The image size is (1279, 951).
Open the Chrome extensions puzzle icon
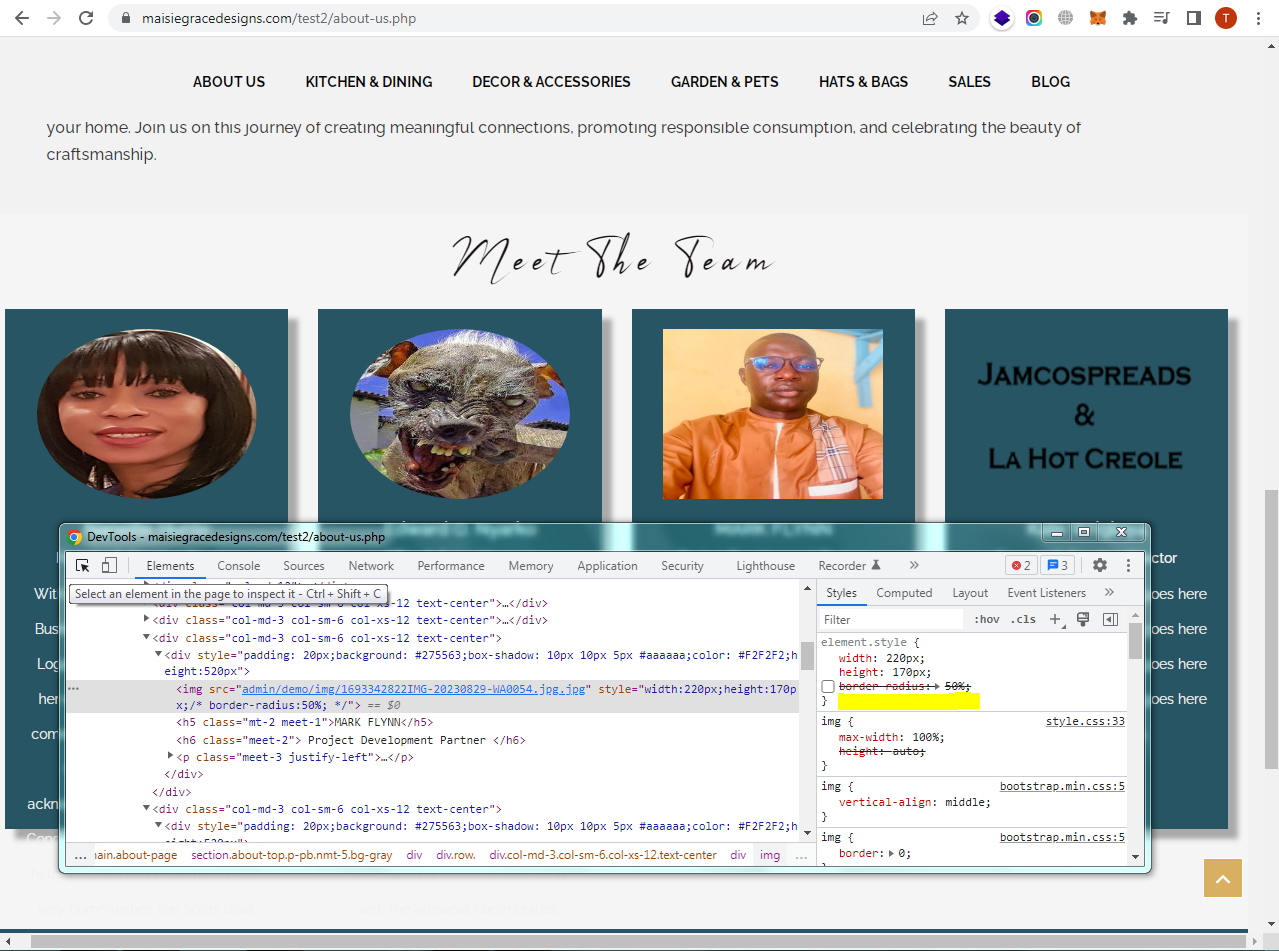pos(1130,18)
